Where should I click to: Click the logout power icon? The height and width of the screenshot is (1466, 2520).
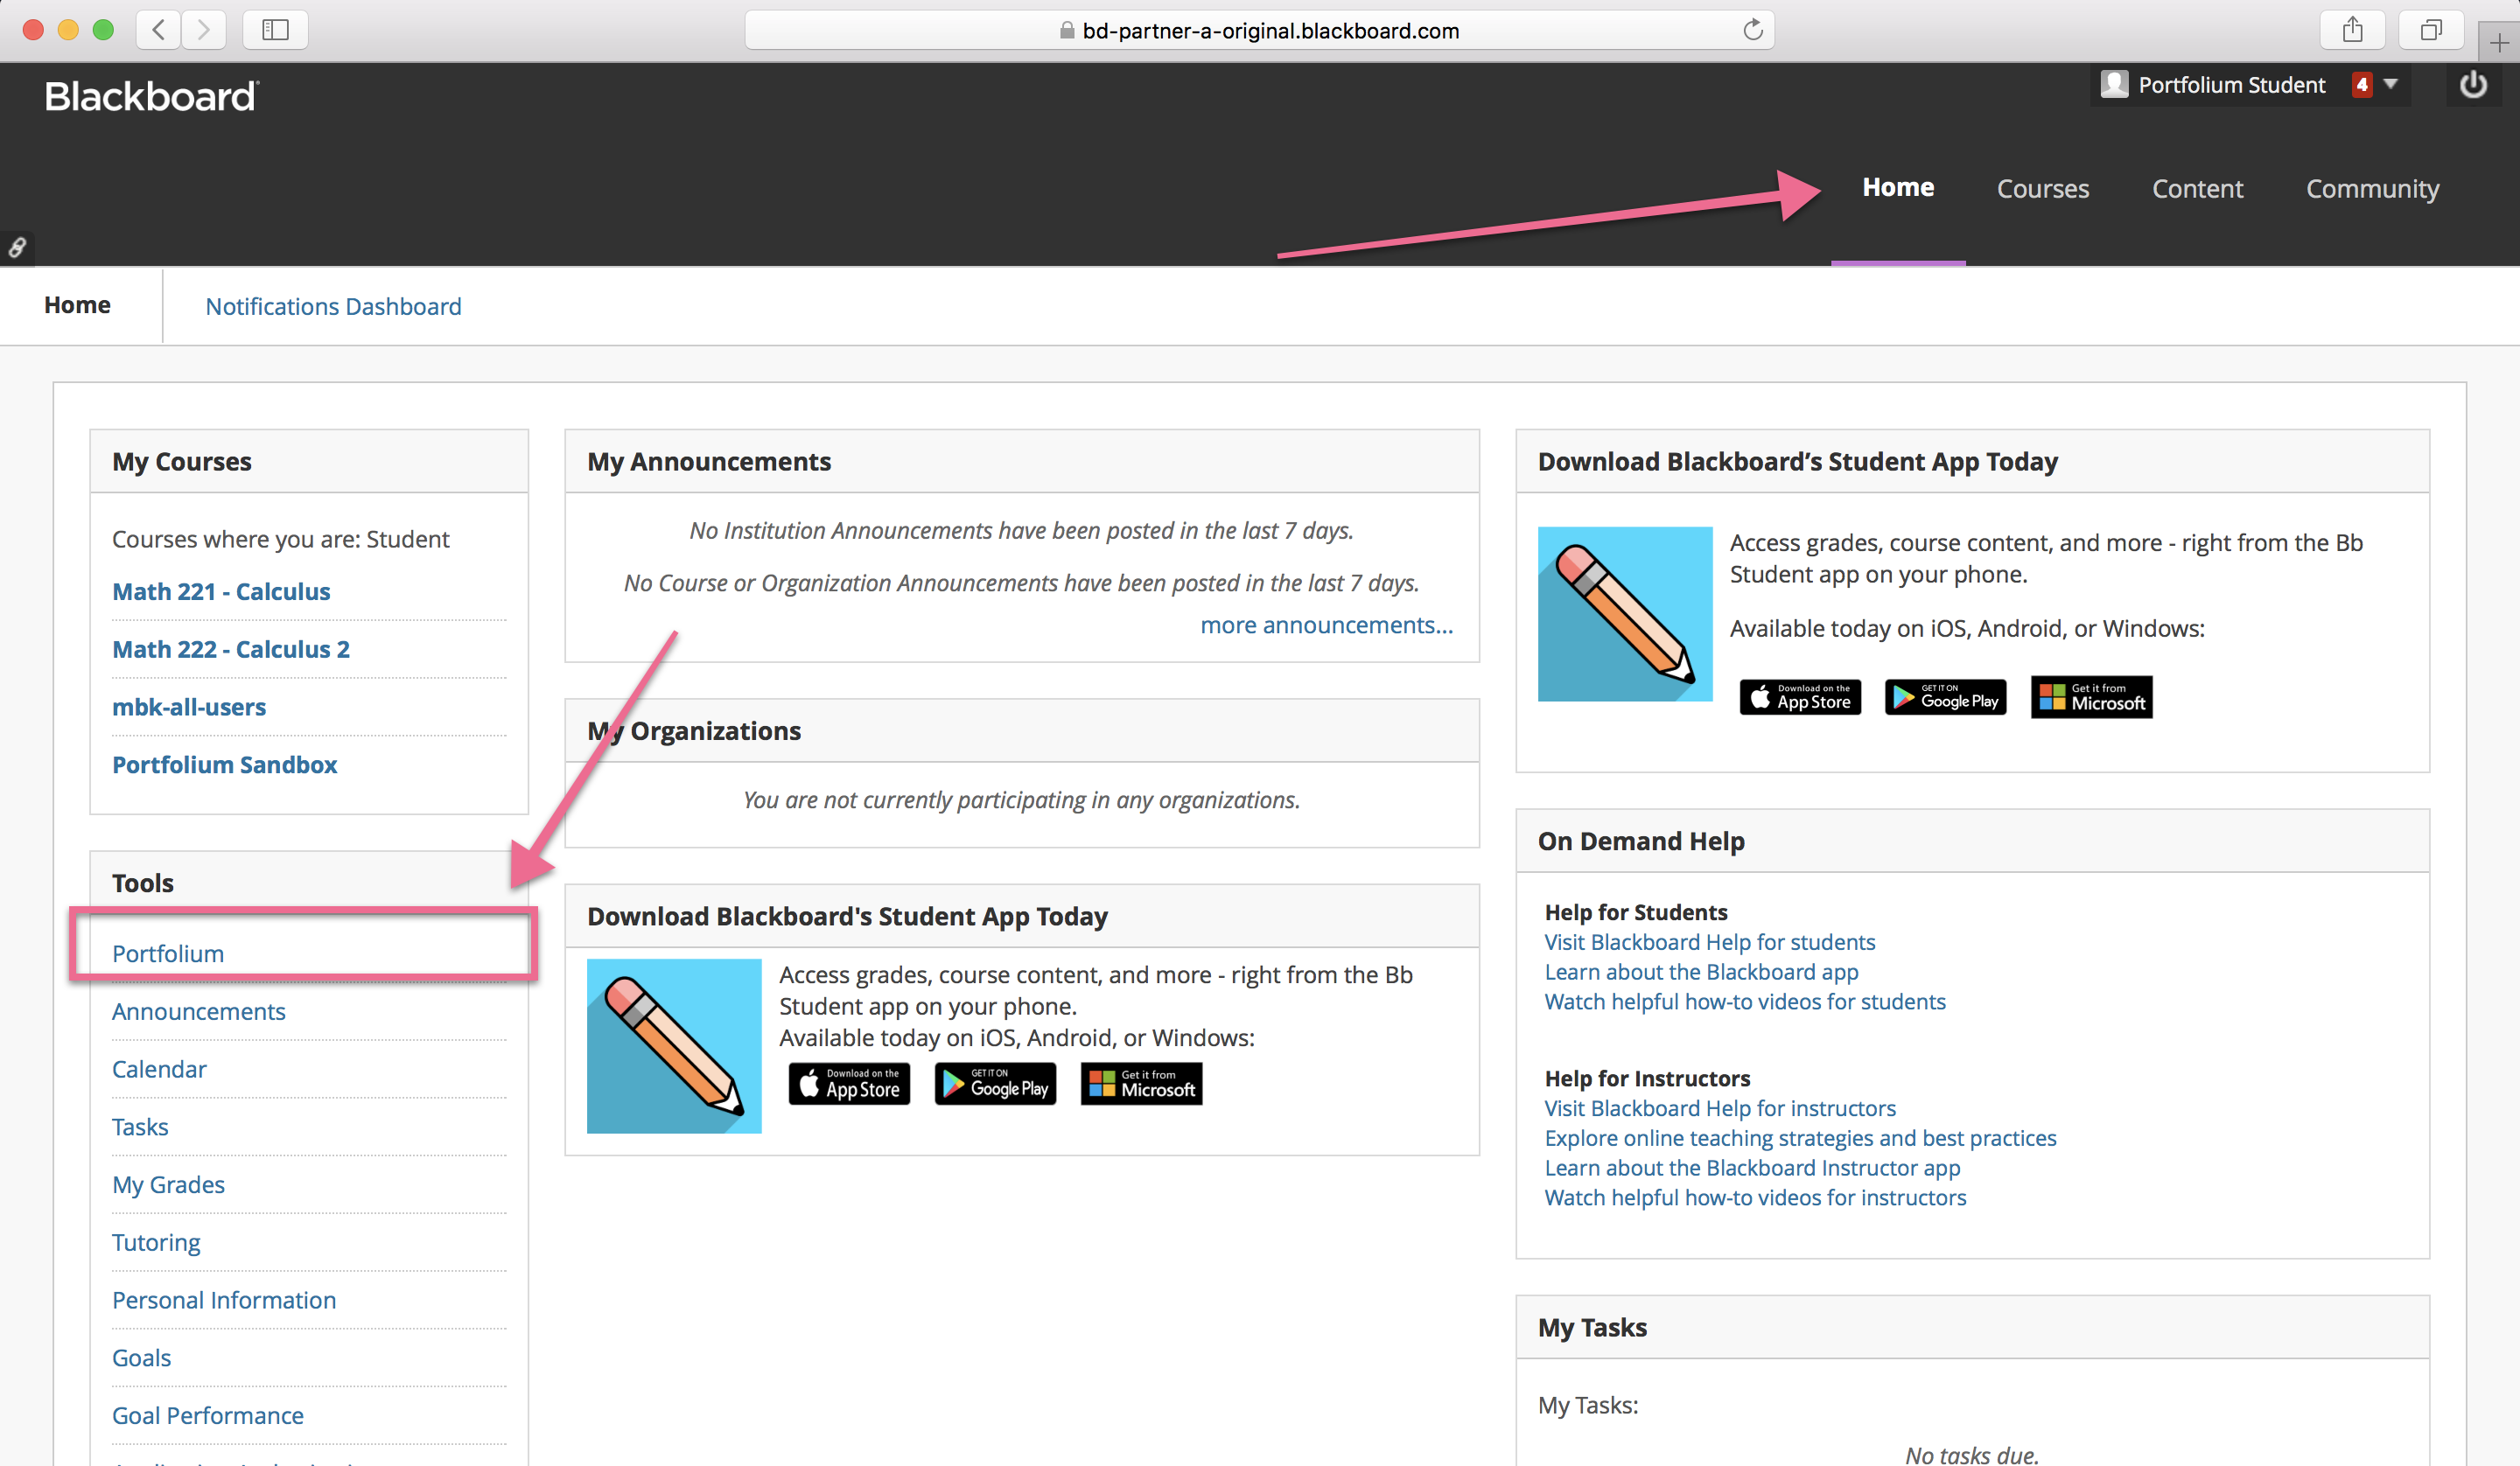tap(2473, 85)
